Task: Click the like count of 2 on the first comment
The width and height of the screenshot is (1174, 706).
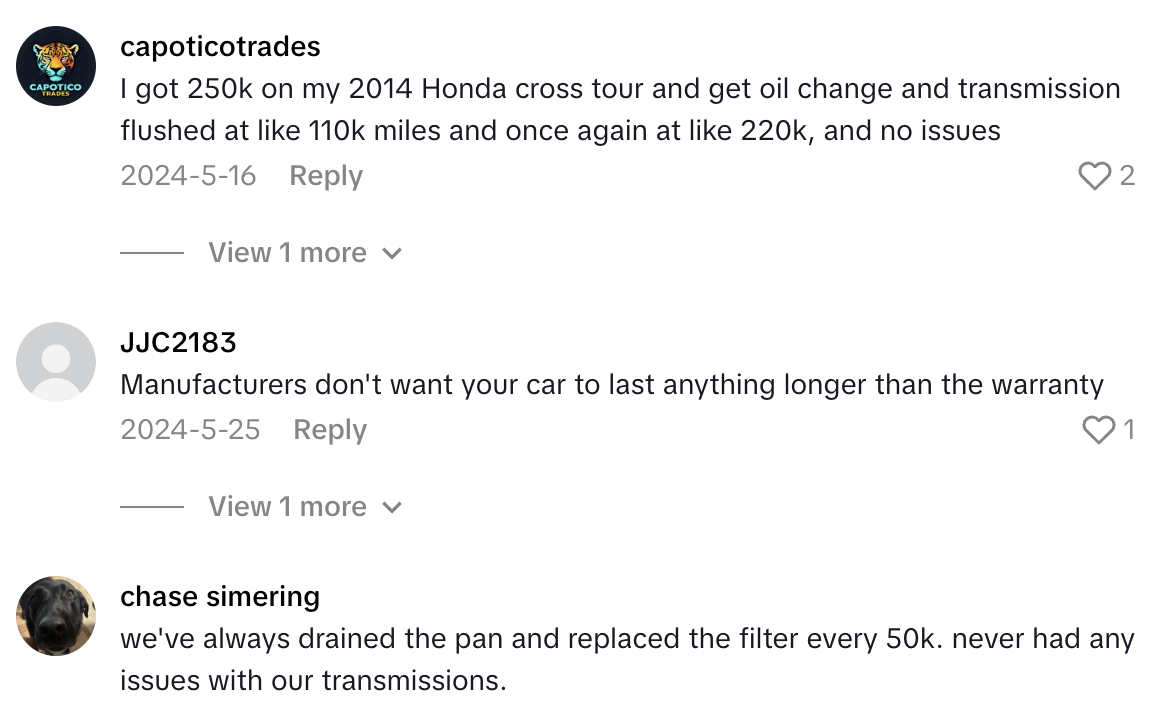Action: (x=1129, y=175)
